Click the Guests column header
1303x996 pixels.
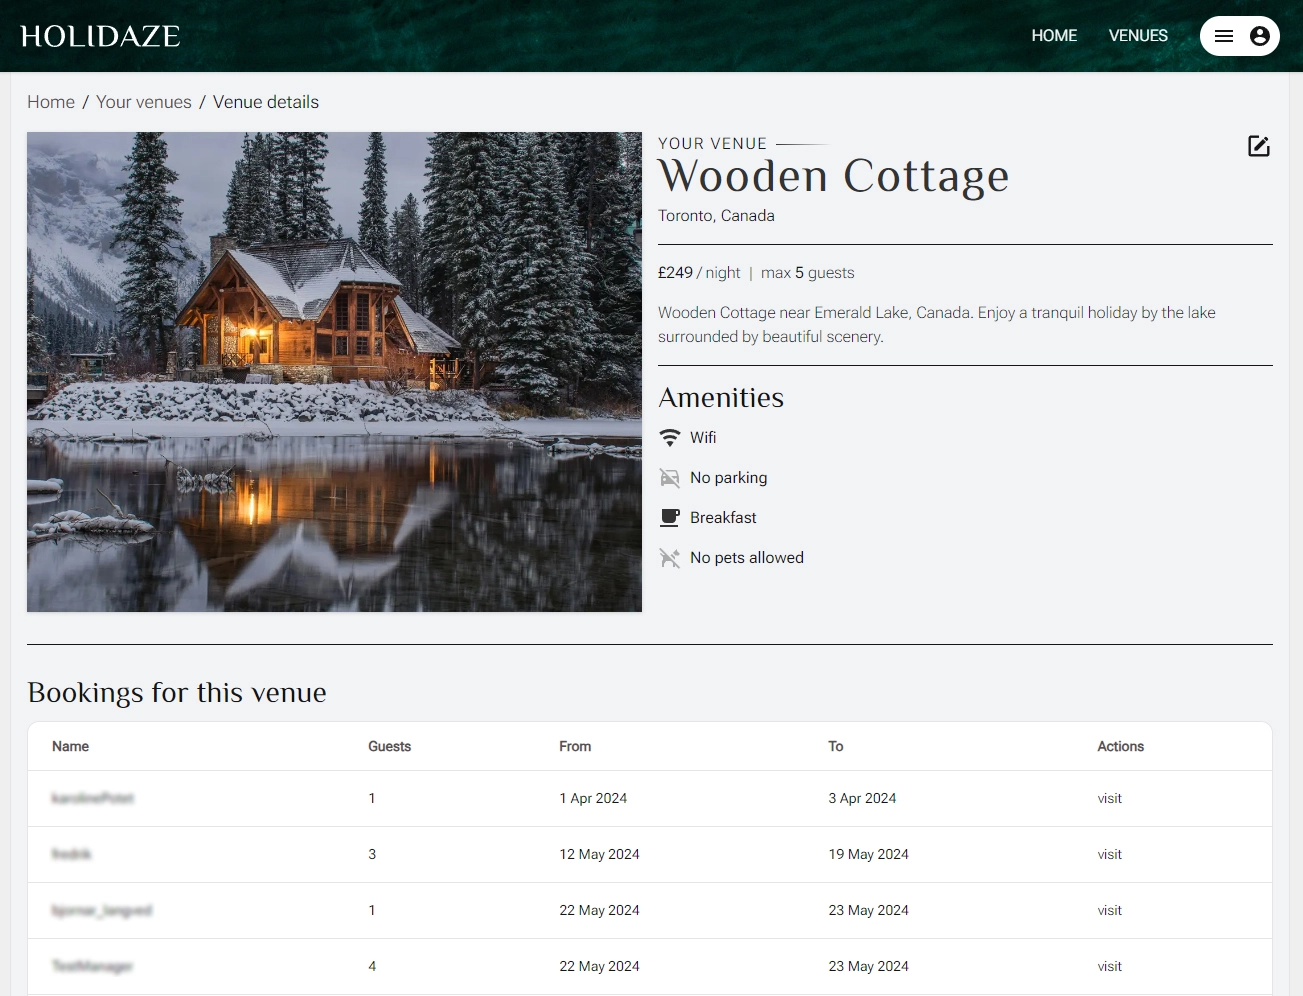tap(389, 746)
